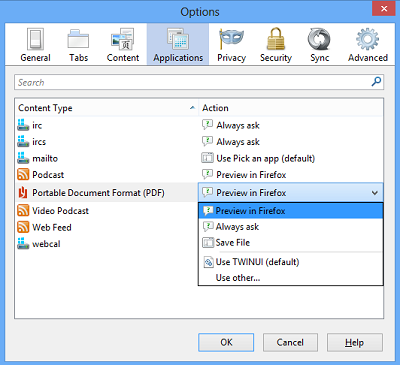This screenshot has width=400, height=365.
Task: Click the OK button
Action: tap(226, 342)
